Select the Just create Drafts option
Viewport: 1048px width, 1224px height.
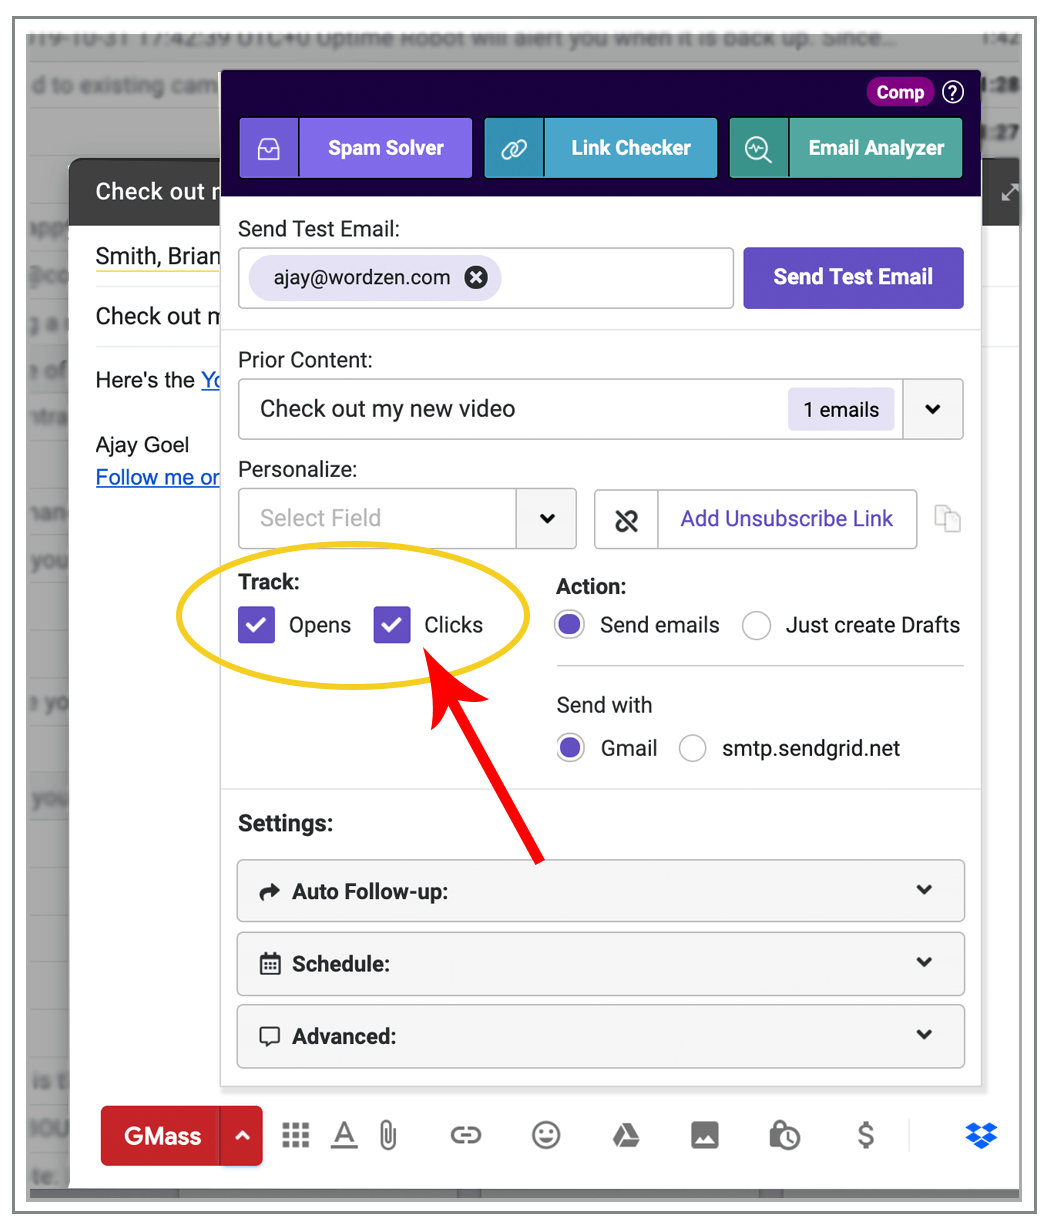click(x=757, y=626)
